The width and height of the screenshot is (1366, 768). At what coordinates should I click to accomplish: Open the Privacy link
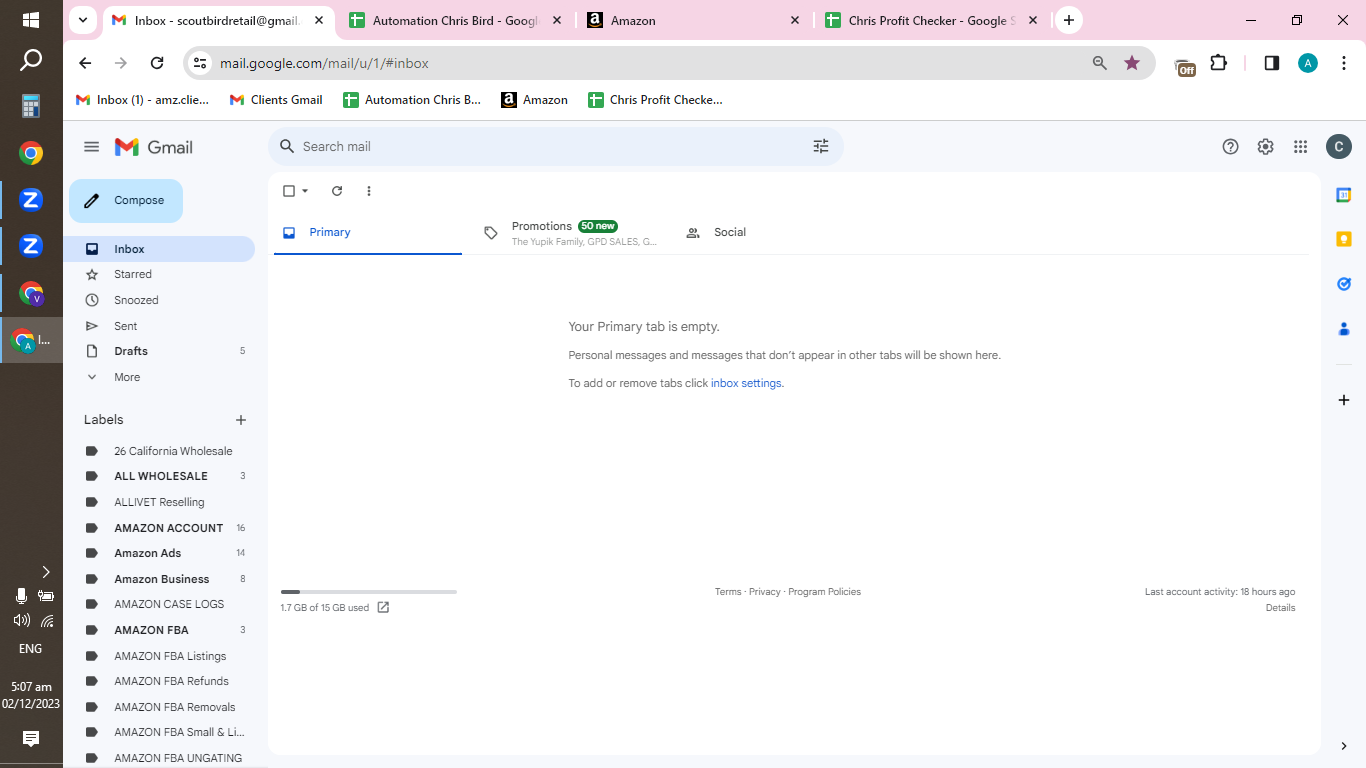(764, 592)
